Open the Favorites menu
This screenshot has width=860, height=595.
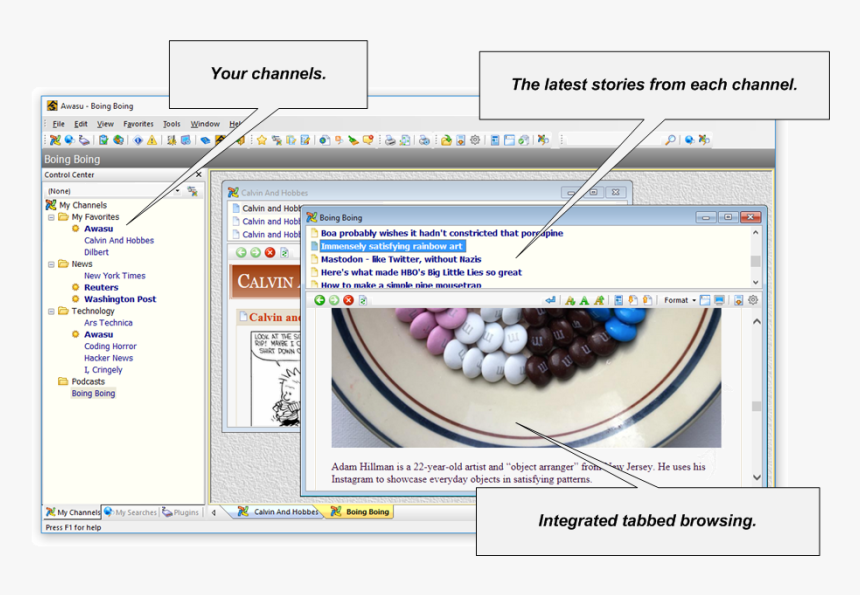(138, 124)
